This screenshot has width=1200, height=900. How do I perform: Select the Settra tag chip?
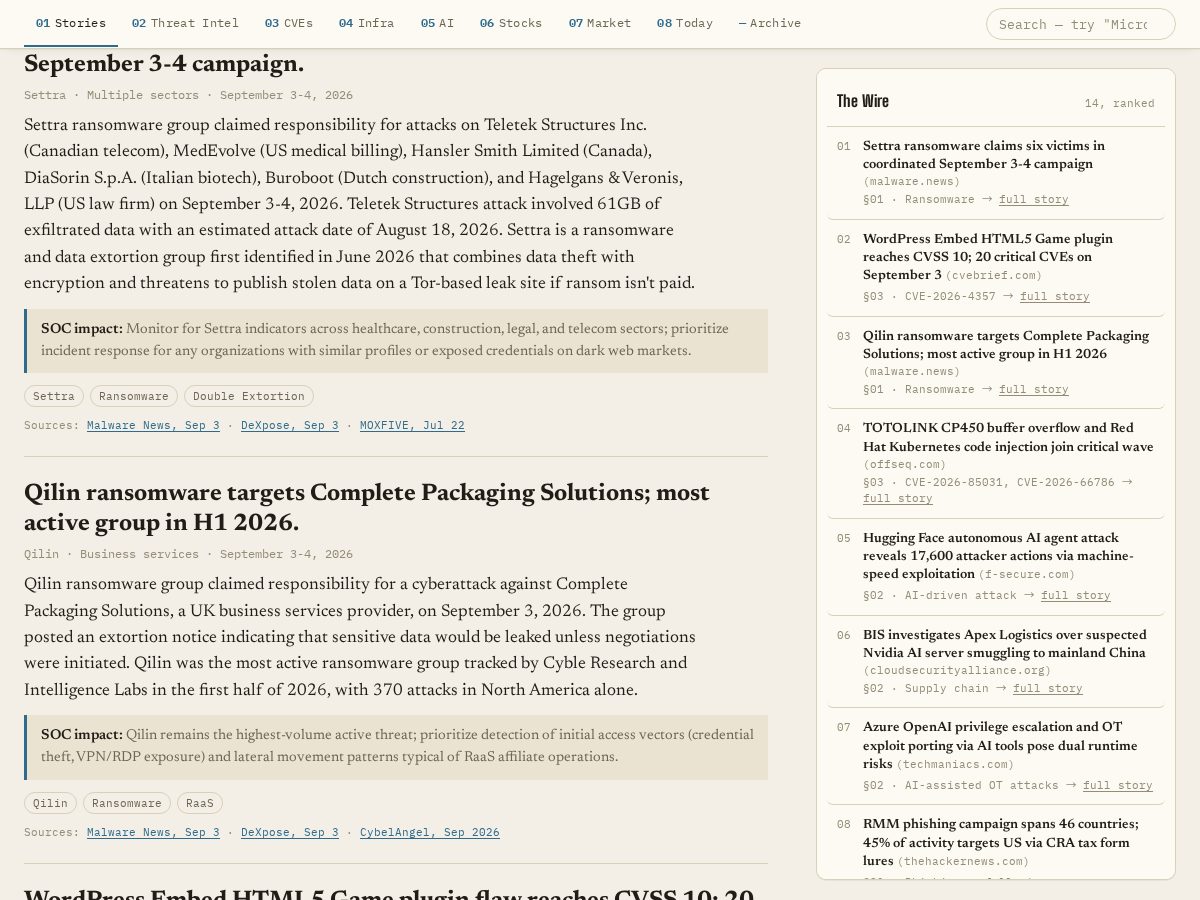pos(54,396)
